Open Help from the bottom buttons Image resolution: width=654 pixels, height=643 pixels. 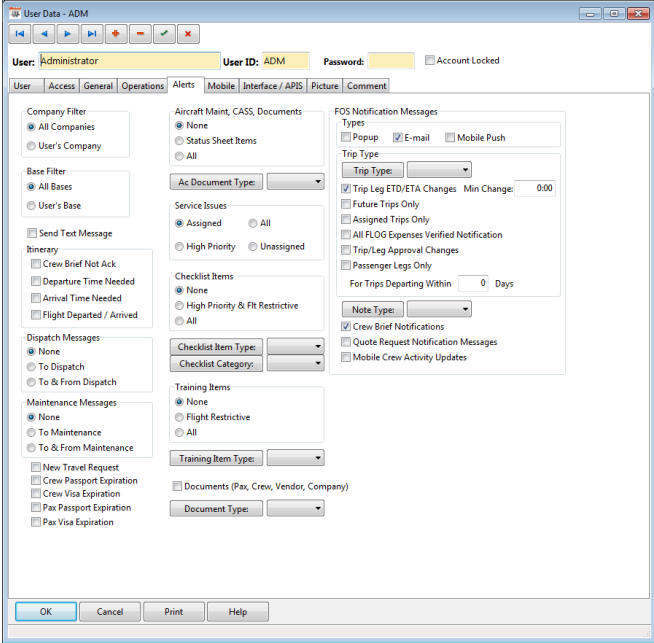(238, 612)
